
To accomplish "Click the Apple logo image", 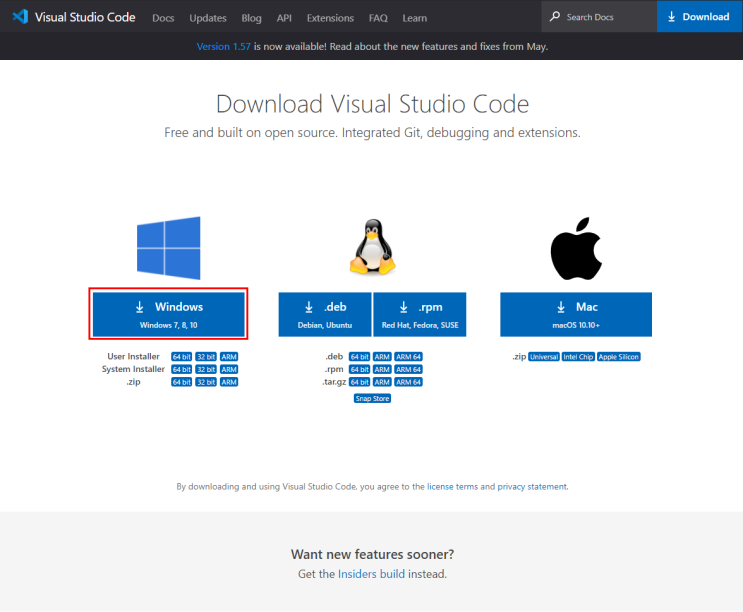I will click(x=576, y=249).
